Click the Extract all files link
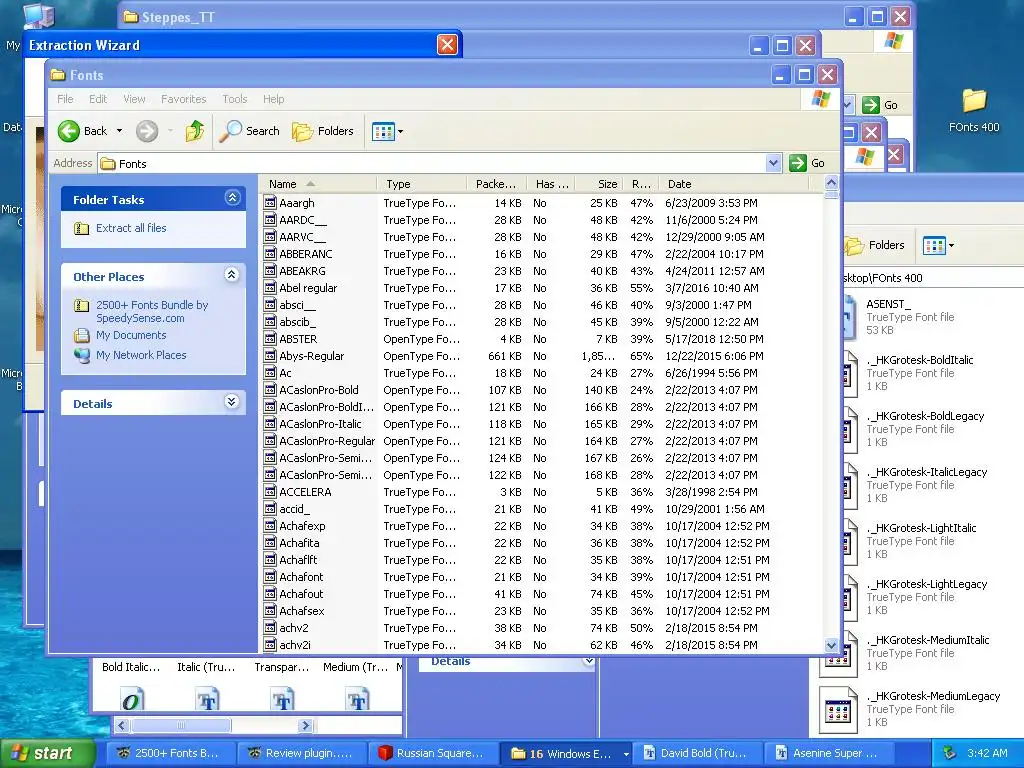Viewport: 1024px width, 768px height. click(x=131, y=228)
